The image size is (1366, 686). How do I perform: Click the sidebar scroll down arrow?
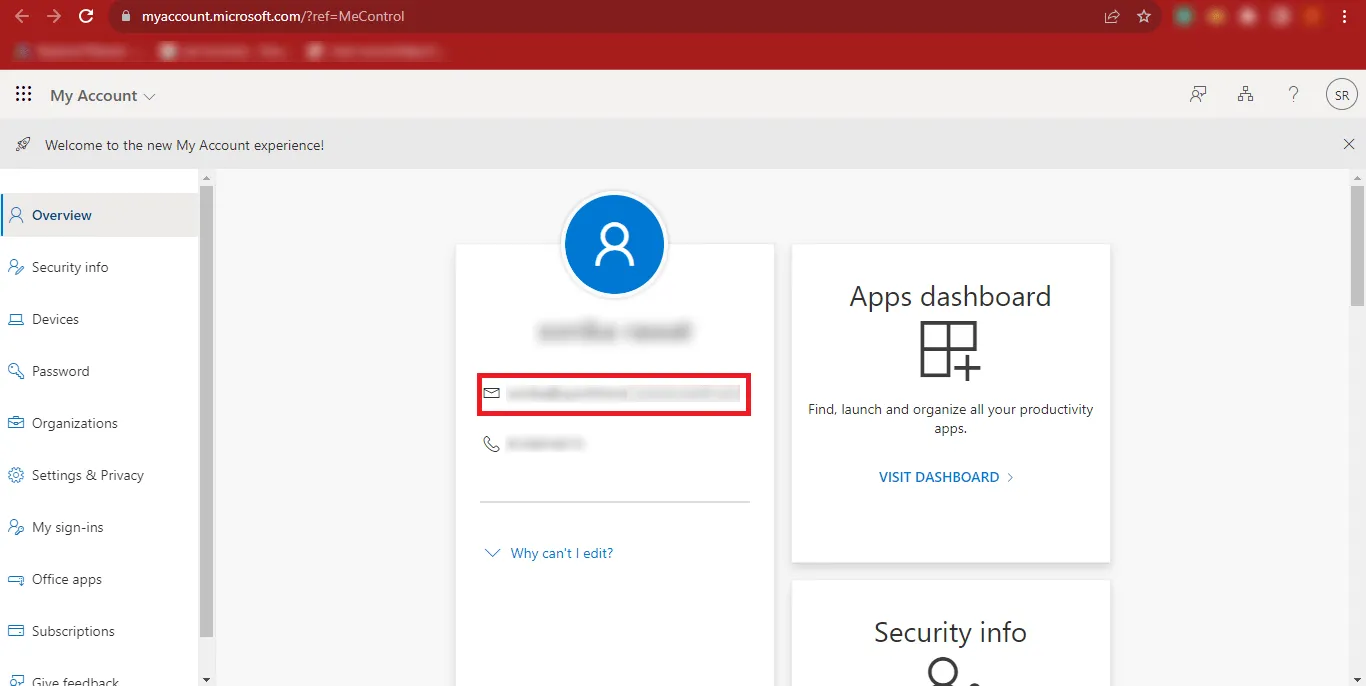tap(206, 678)
